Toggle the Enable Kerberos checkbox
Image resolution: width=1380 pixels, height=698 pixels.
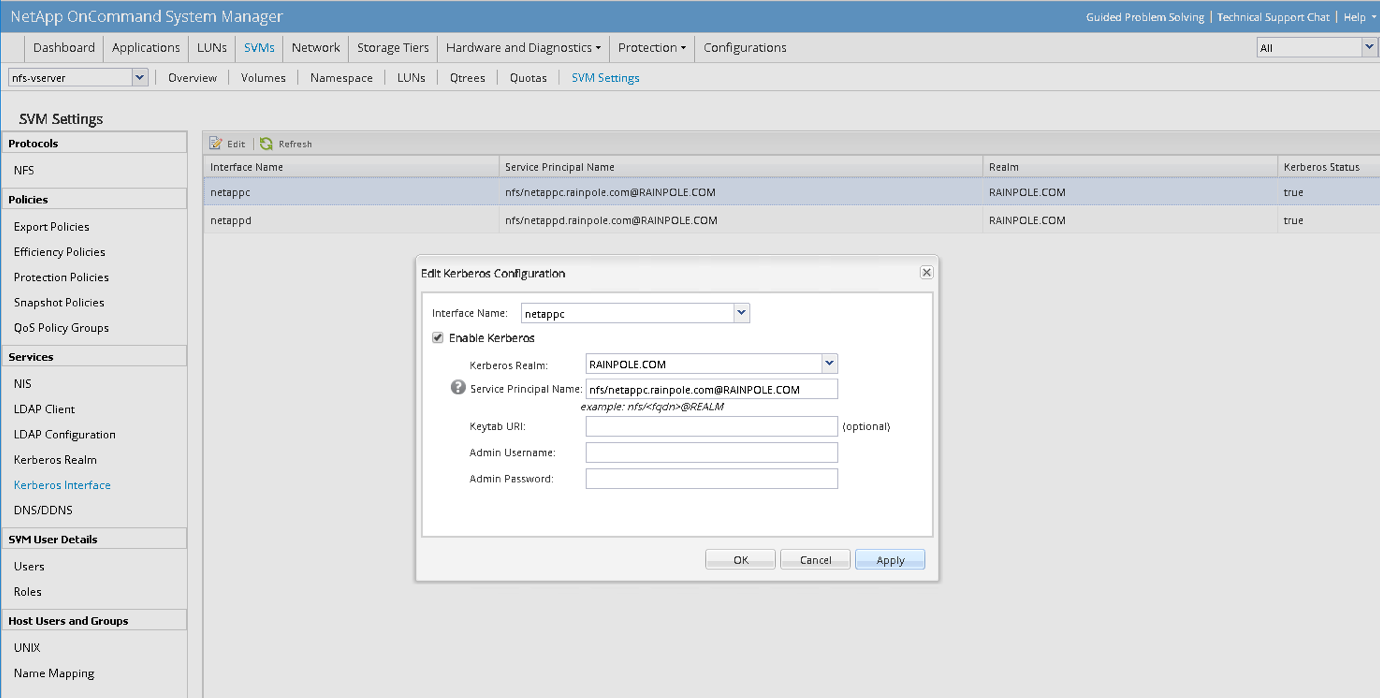pos(438,338)
